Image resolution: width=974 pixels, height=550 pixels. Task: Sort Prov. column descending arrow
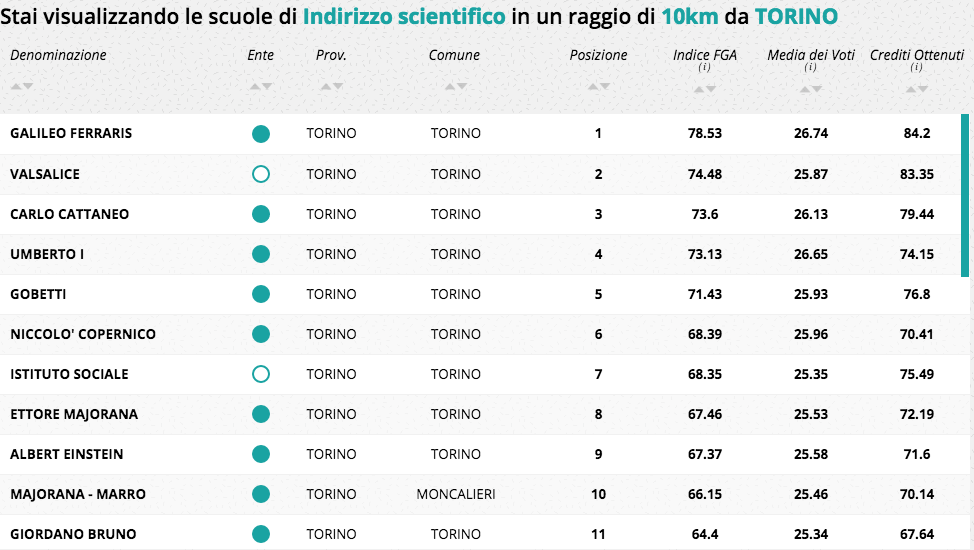coord(338,86)
